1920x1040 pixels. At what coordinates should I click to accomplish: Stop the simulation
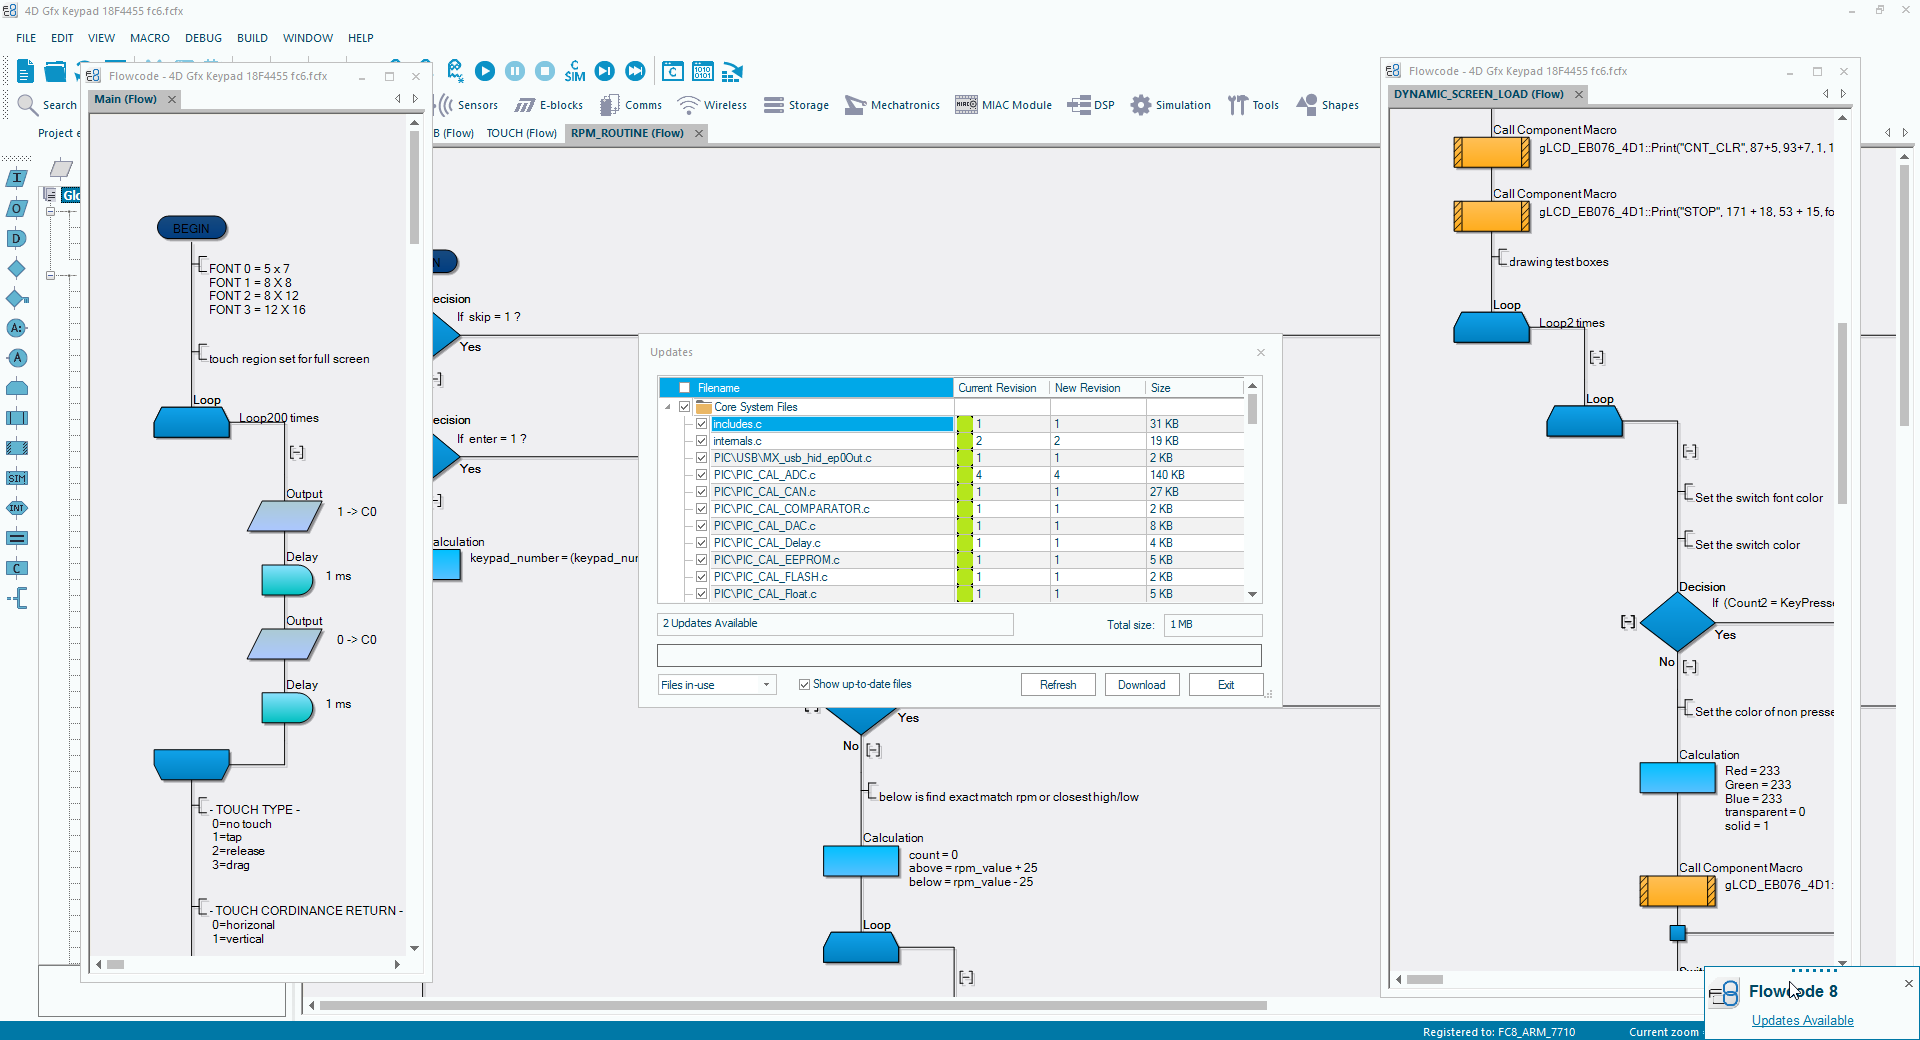(545, 71)
